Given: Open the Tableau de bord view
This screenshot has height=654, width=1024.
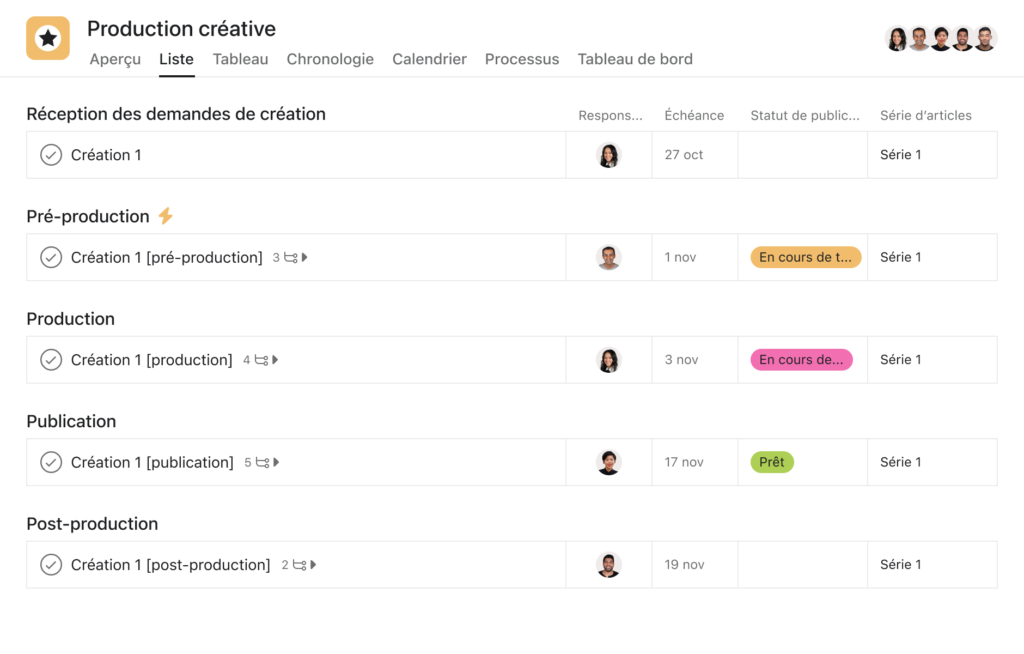Looking at the screenshot, I should click(635, 59).
